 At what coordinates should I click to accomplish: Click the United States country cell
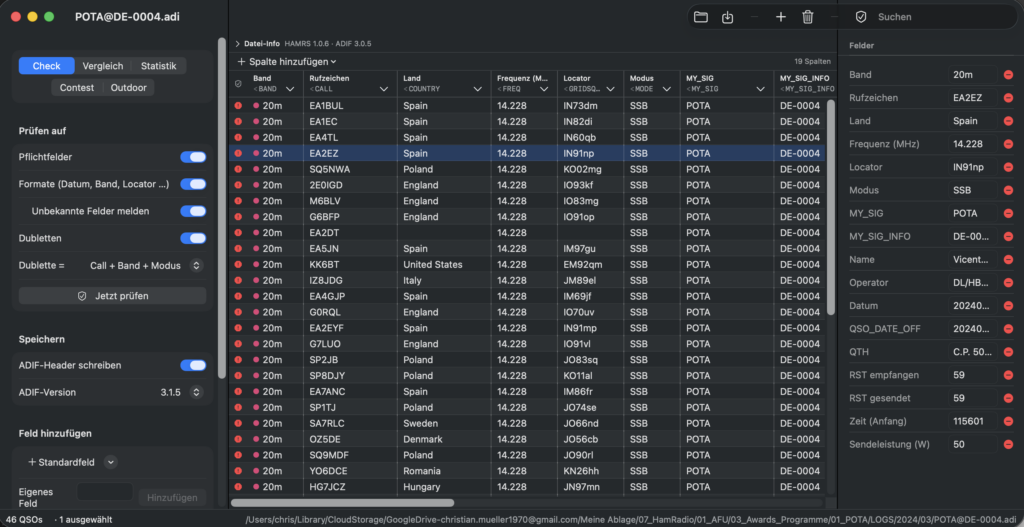tap(433, 264)
